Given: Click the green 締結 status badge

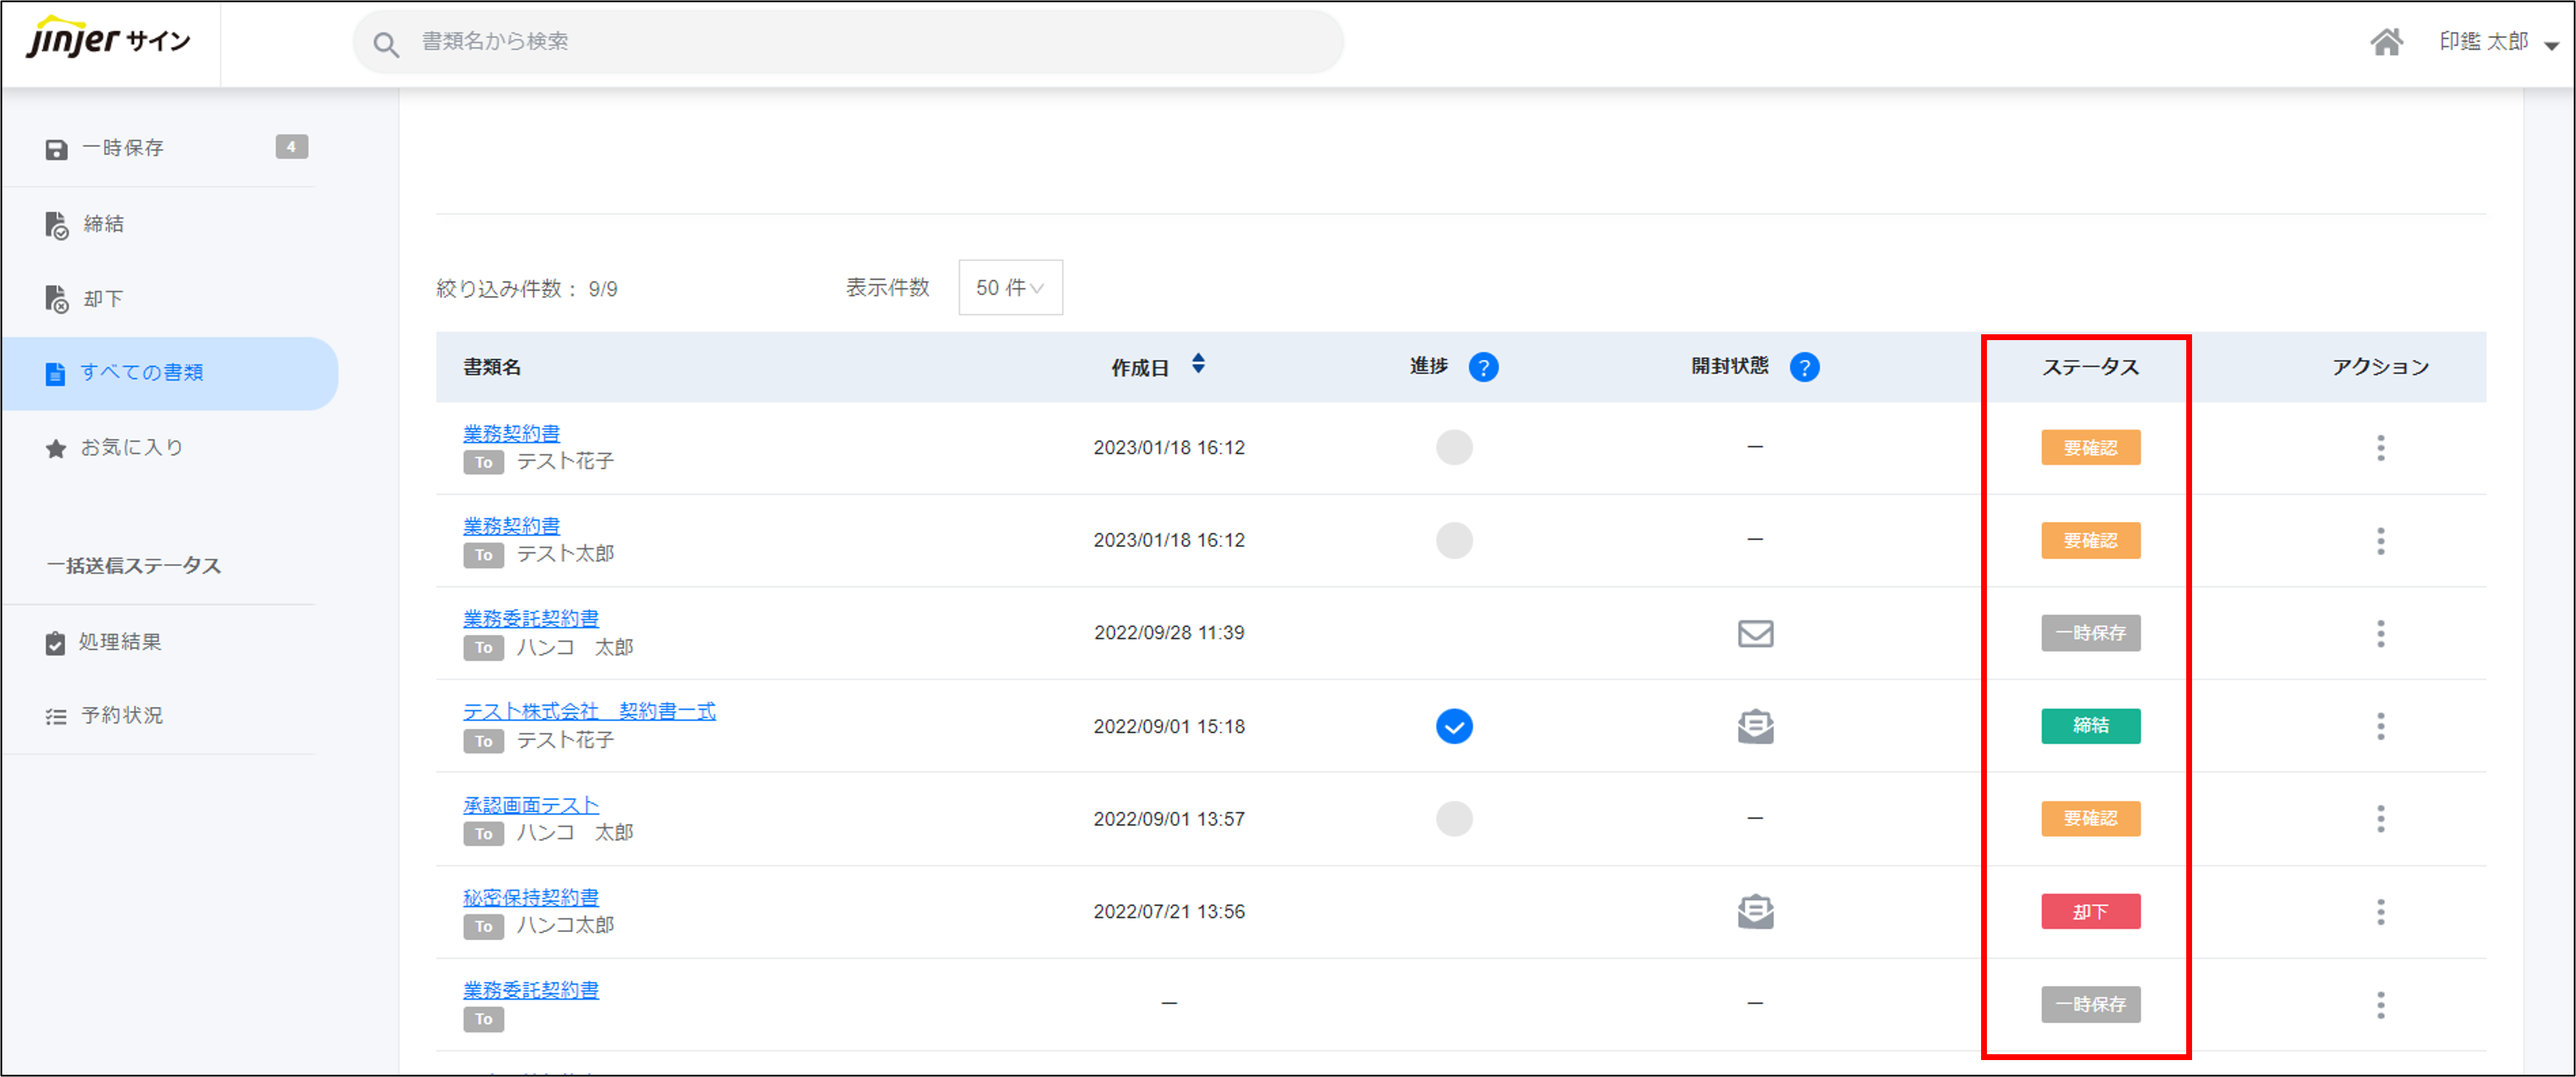Looking at the screenshot, I should click(2090, 726).
